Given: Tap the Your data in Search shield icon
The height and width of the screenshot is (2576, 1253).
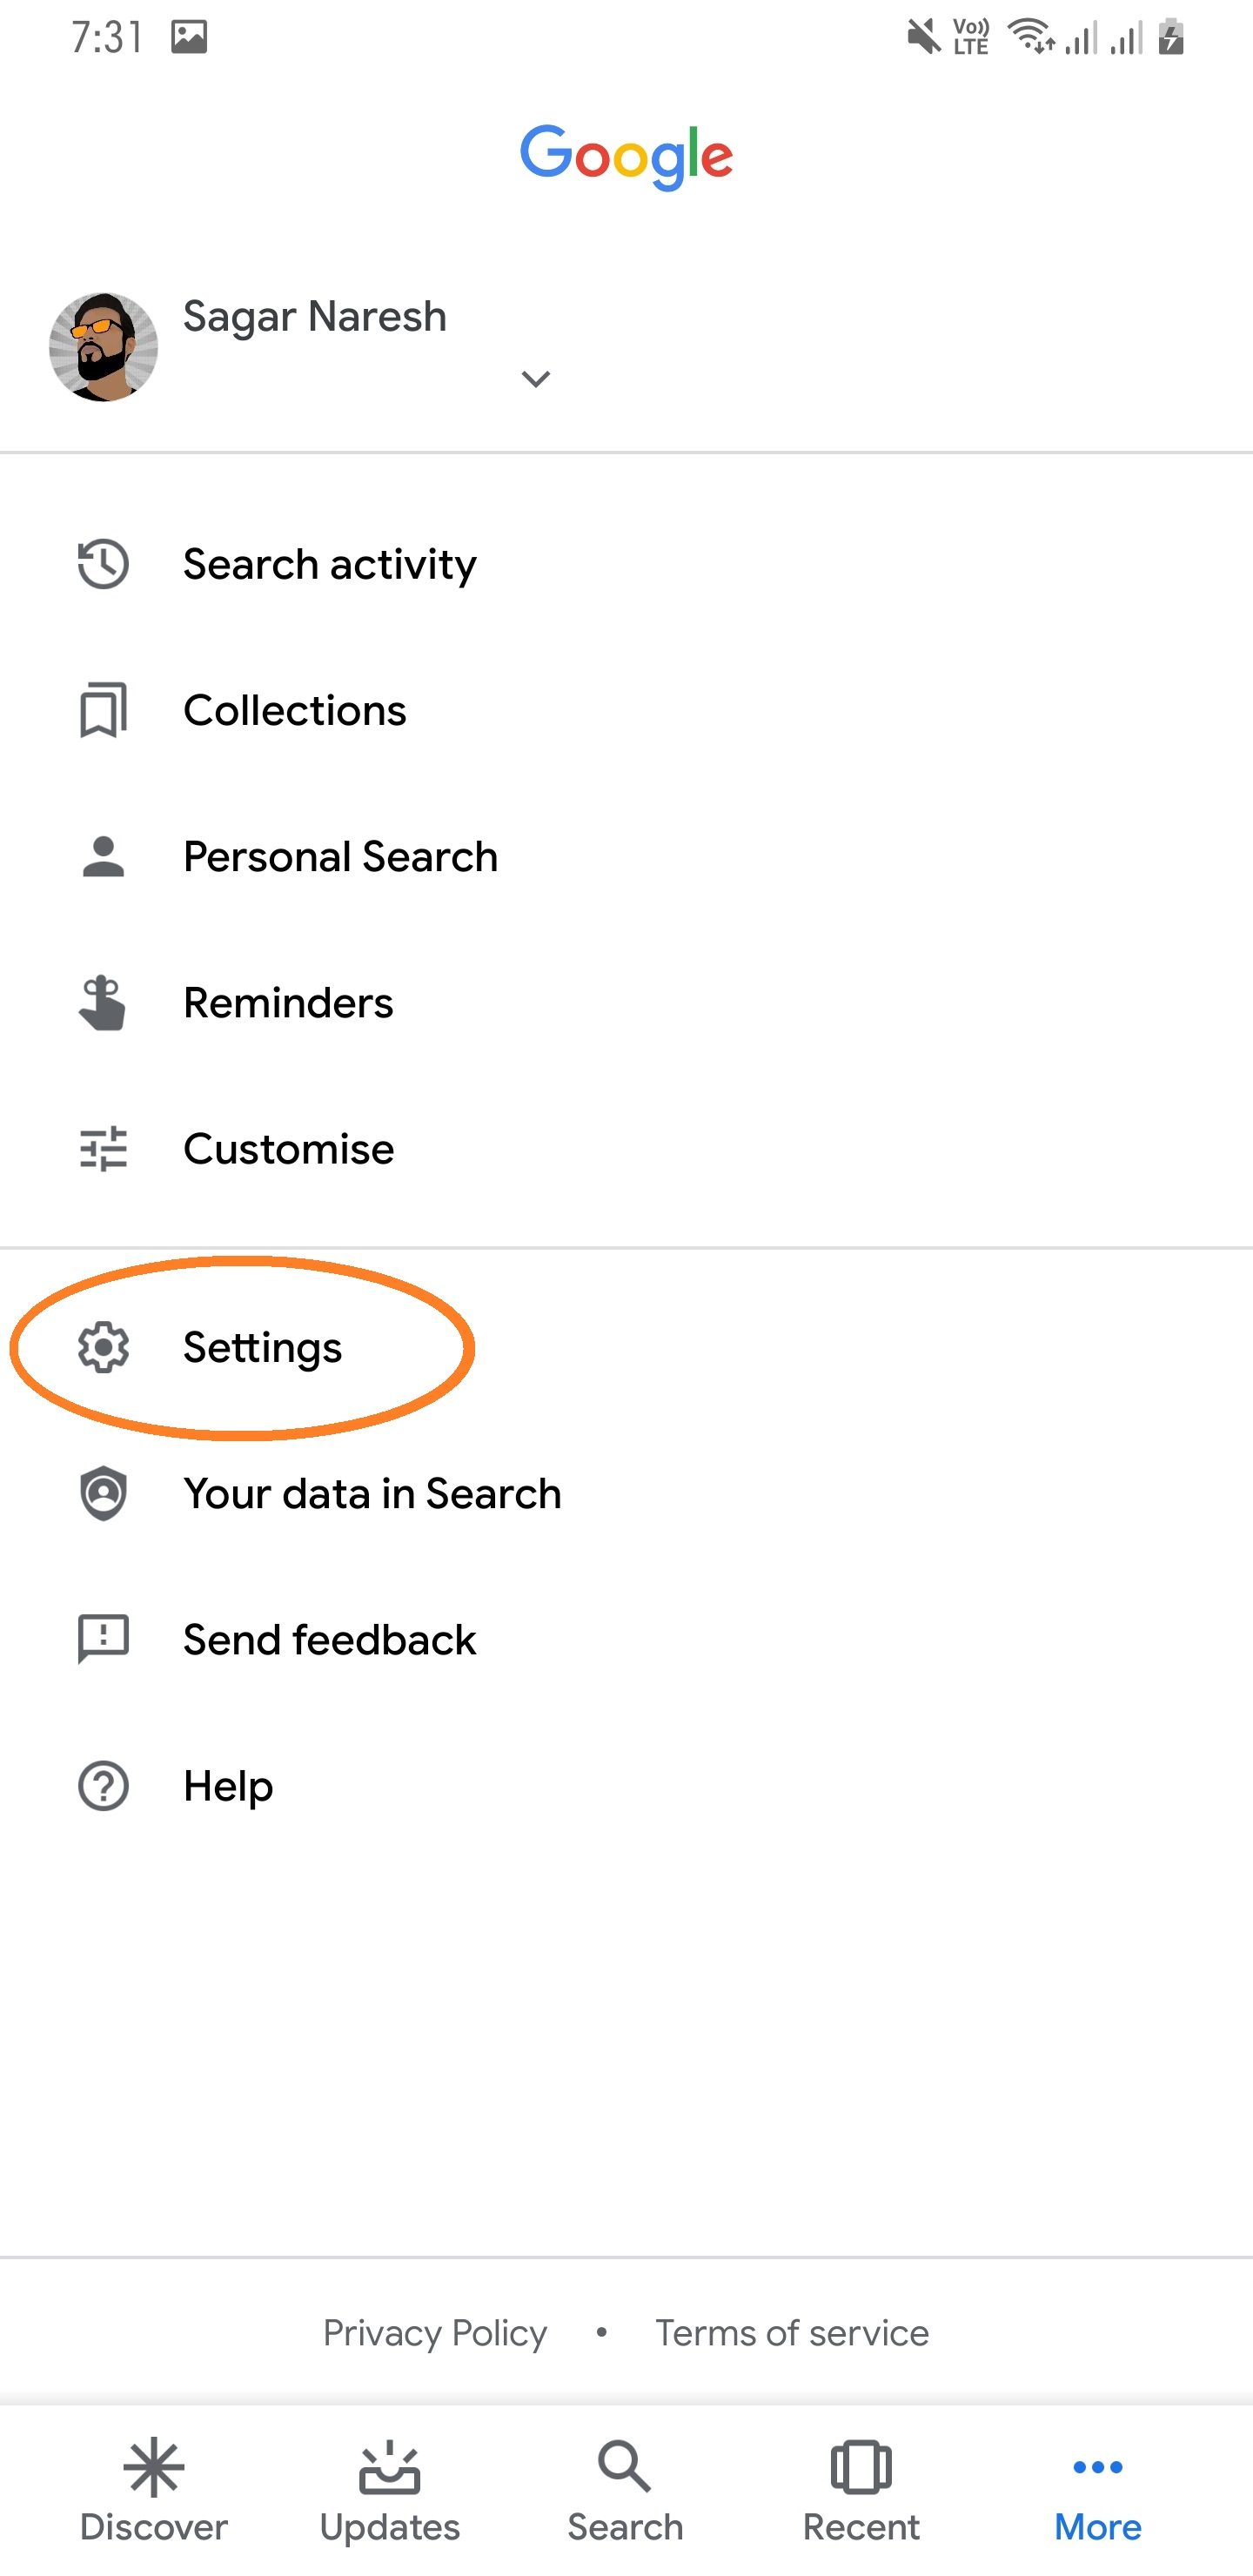Looking at the screenshot, I should coord(103,1493).
